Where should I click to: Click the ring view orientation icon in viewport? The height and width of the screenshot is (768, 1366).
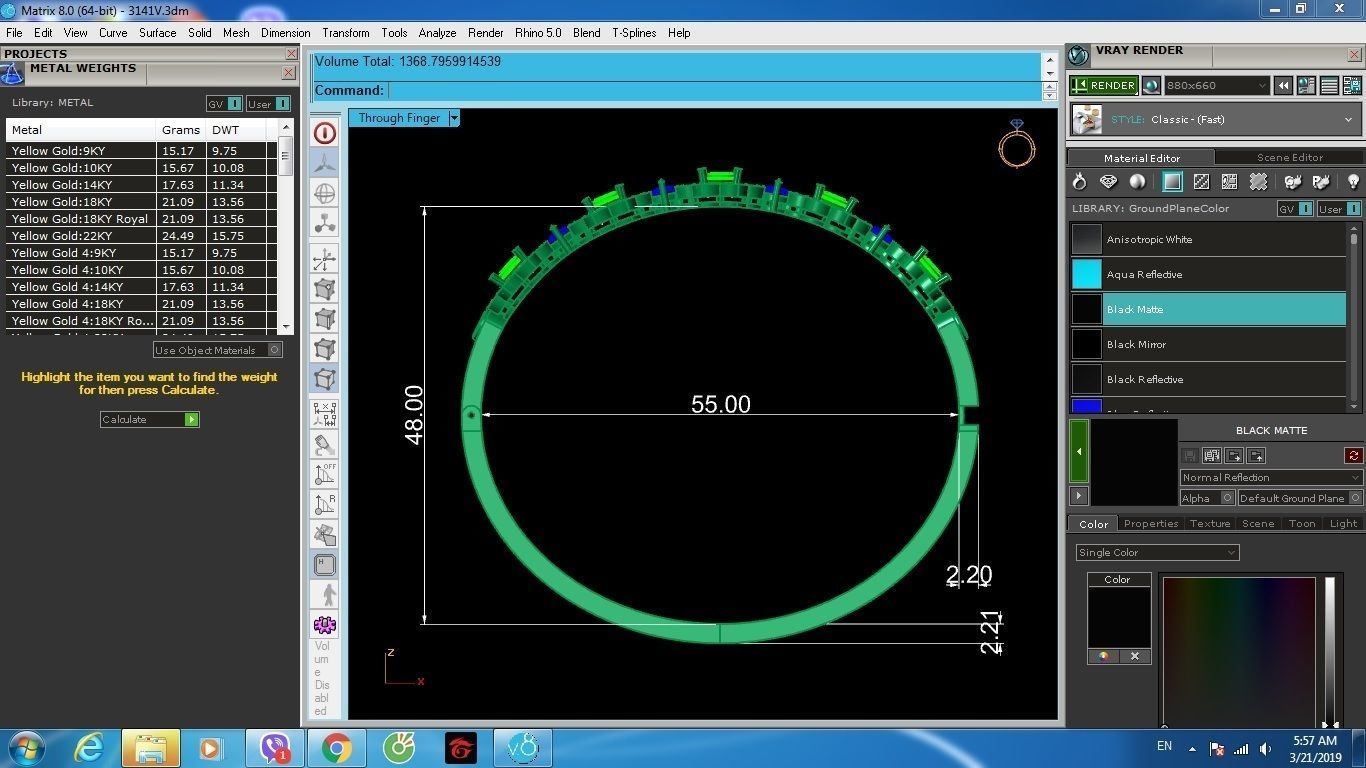[1016, 144]
